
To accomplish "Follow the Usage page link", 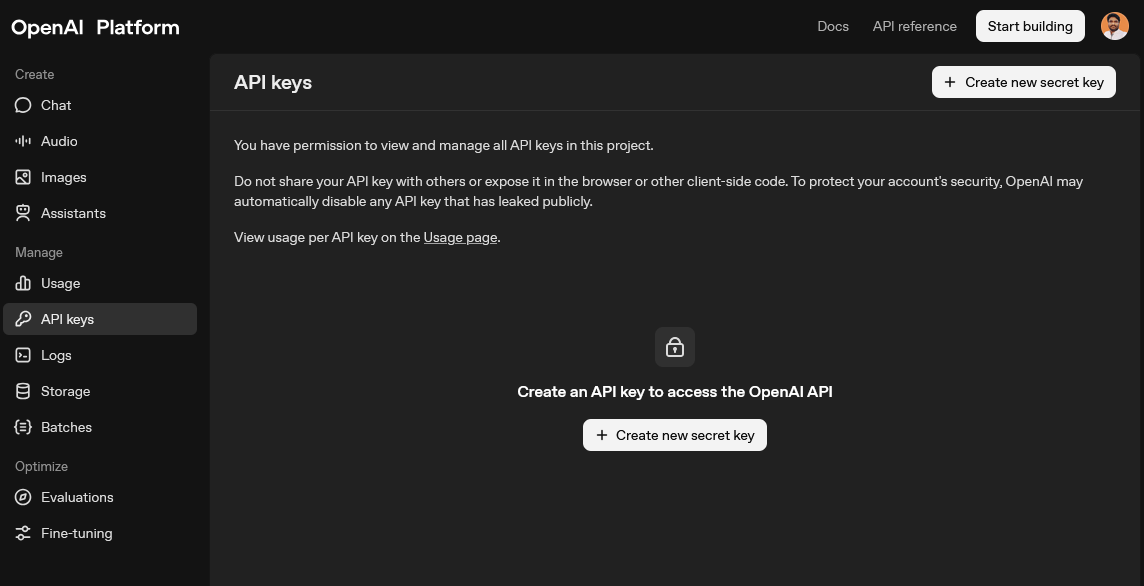I will click(460, 237).
